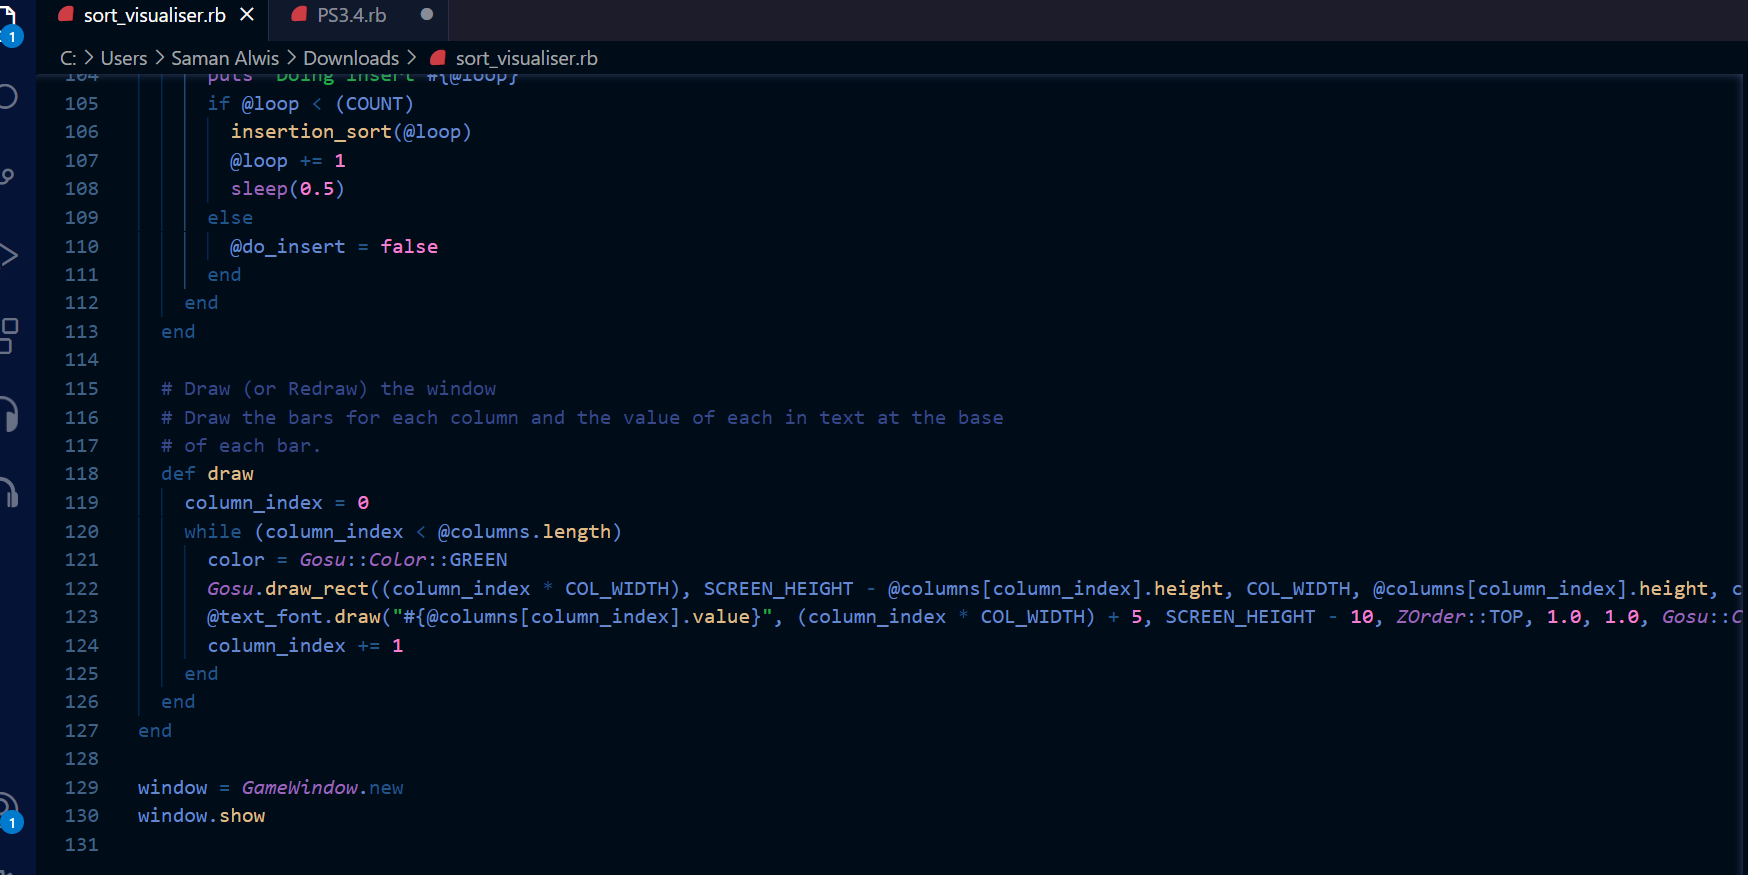Screen dimensions: 1748x875
Task: Click 'insertion_sort' call on line 106
Action: (311, 132)
